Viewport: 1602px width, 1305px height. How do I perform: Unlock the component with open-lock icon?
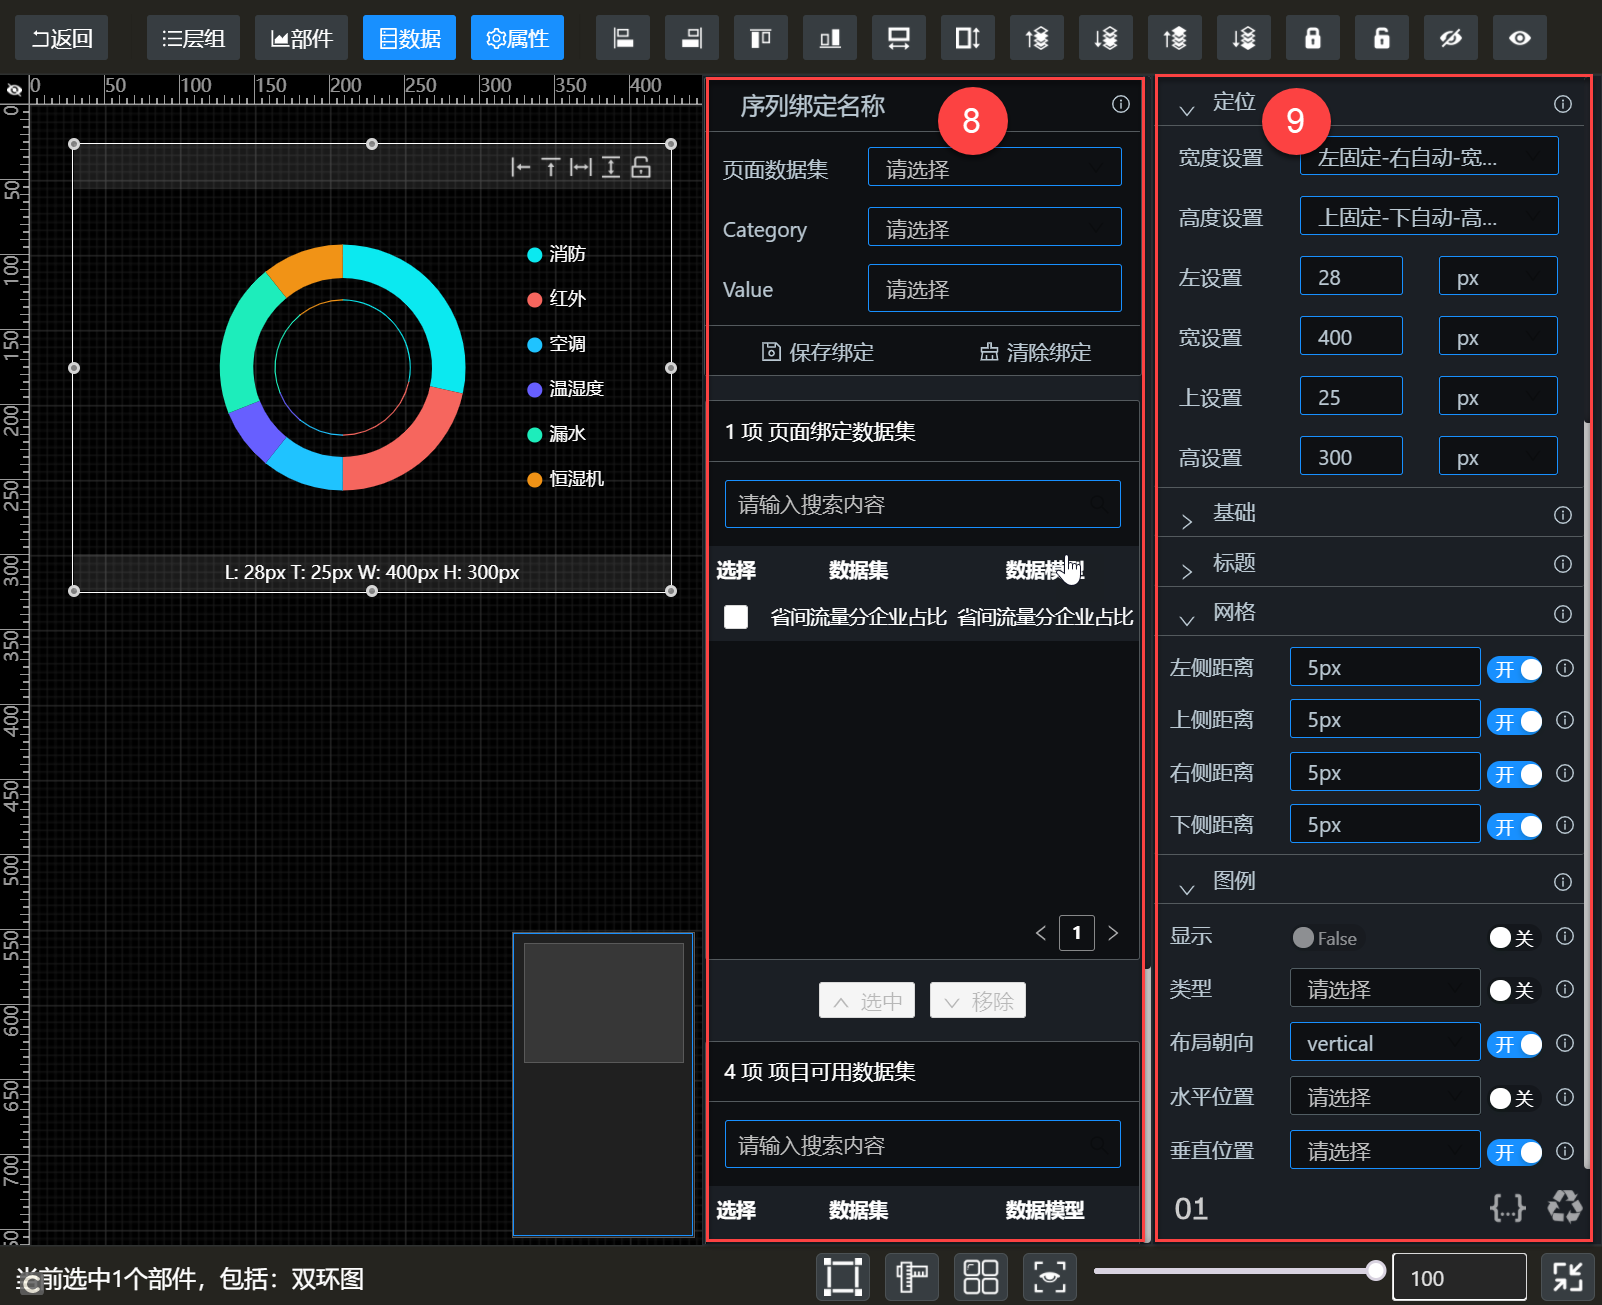[x=1382, y=38]
